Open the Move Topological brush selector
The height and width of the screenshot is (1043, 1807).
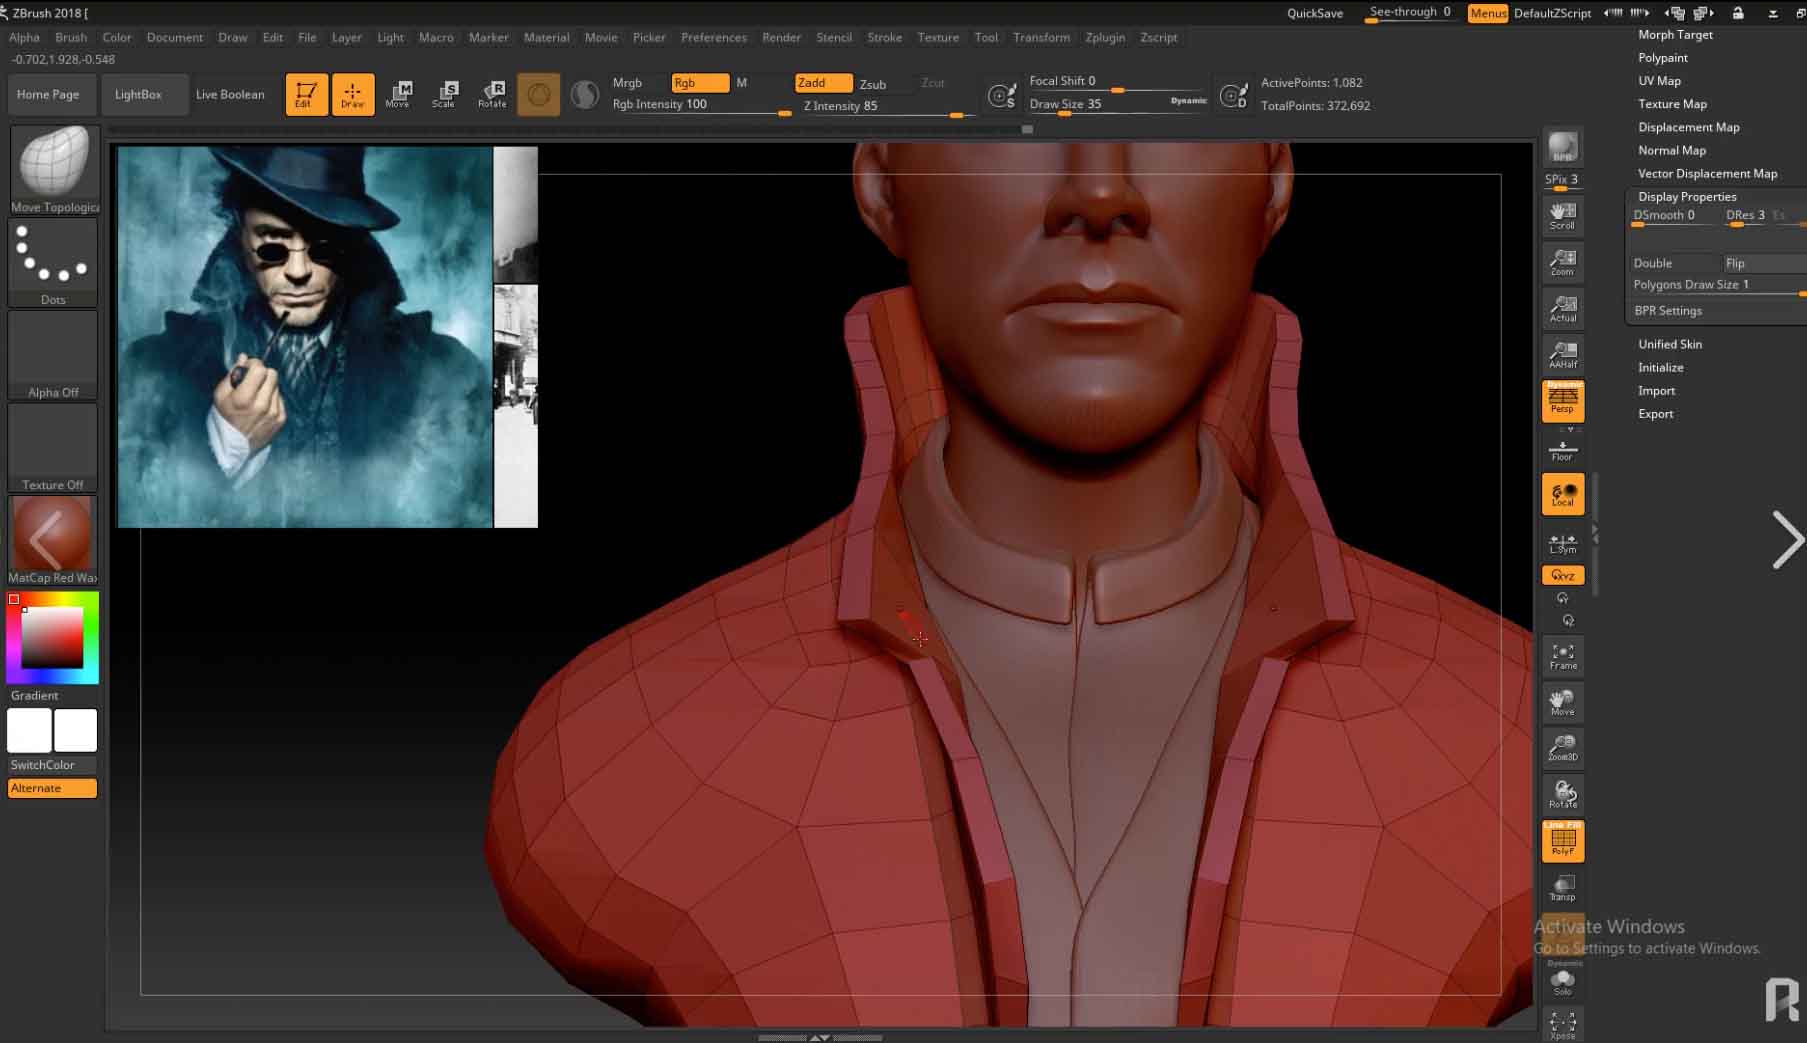click(53, 167)
